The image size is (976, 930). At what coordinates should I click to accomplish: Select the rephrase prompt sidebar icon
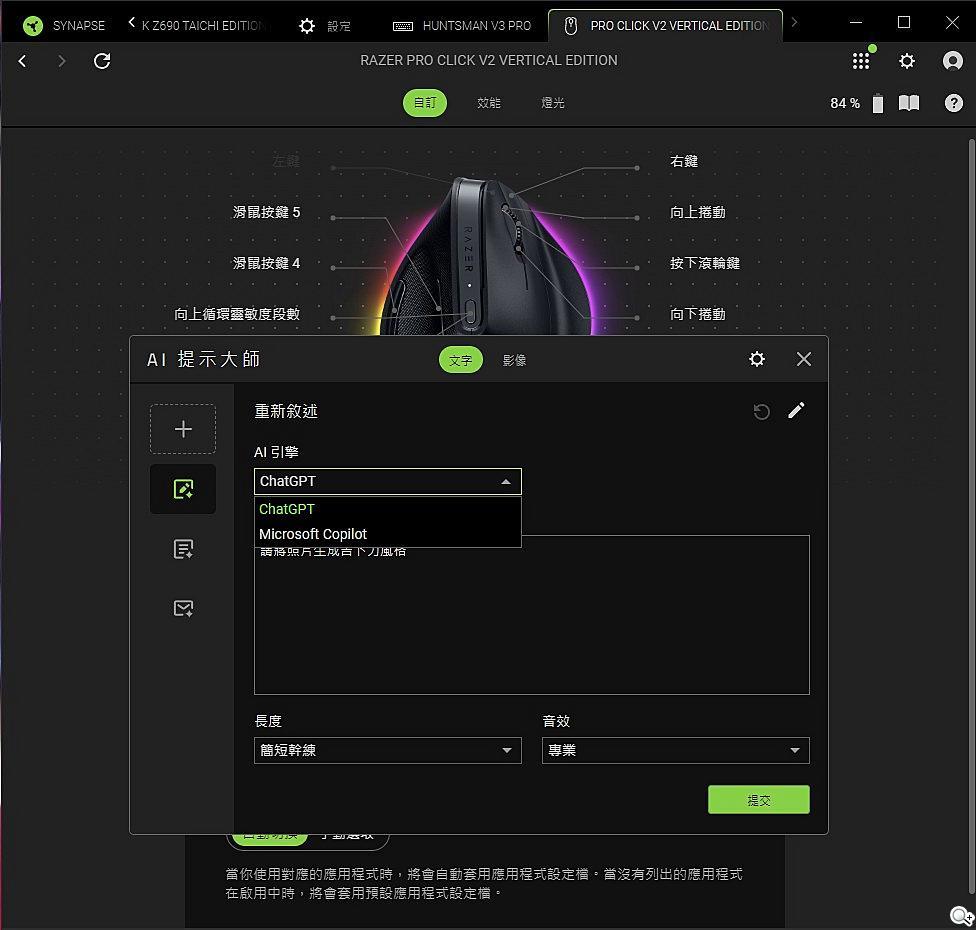click(x=183, y=489)
